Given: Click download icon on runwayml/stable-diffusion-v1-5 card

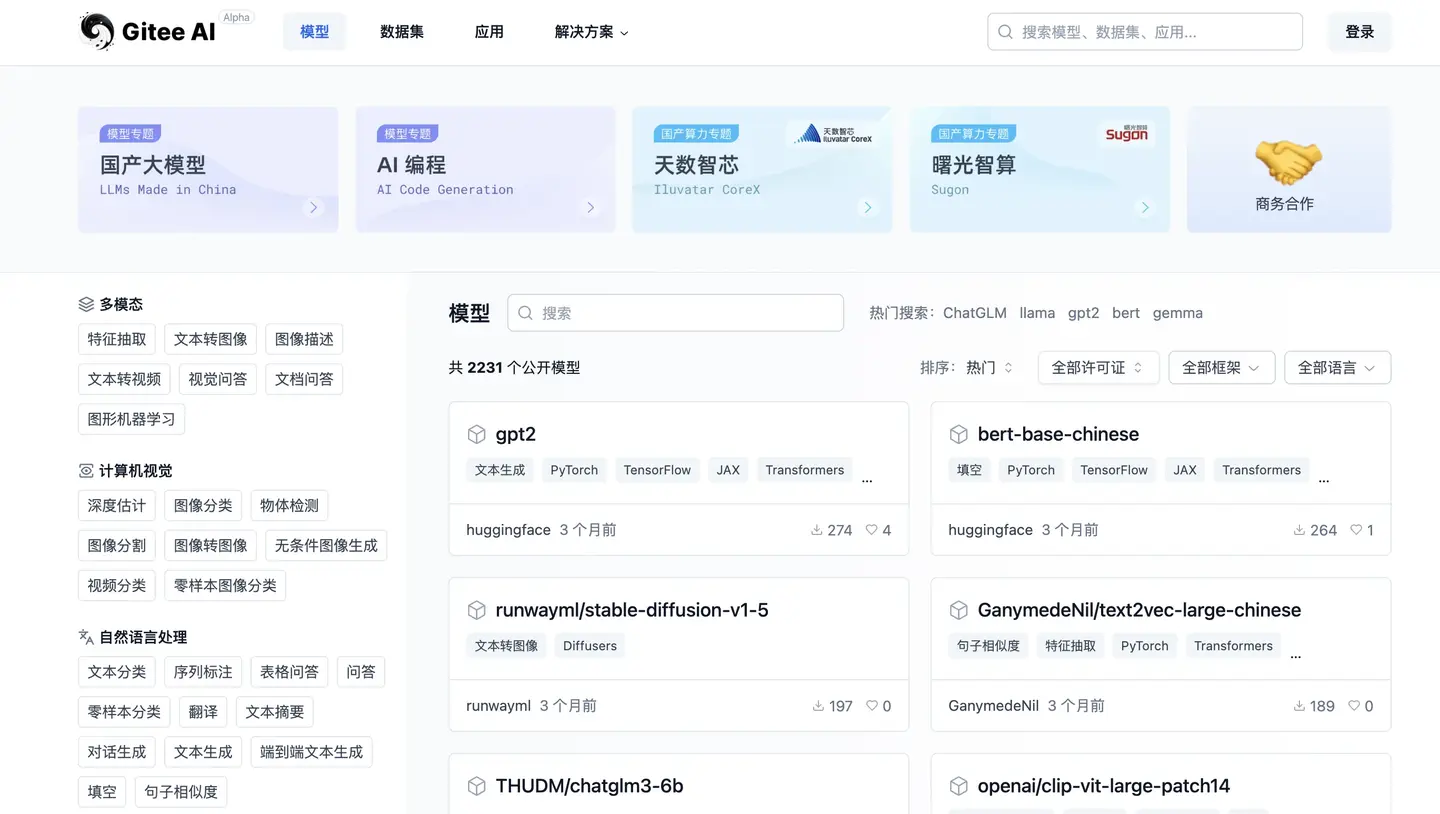Looking at the screenshot, I should [x=818, y=706].
